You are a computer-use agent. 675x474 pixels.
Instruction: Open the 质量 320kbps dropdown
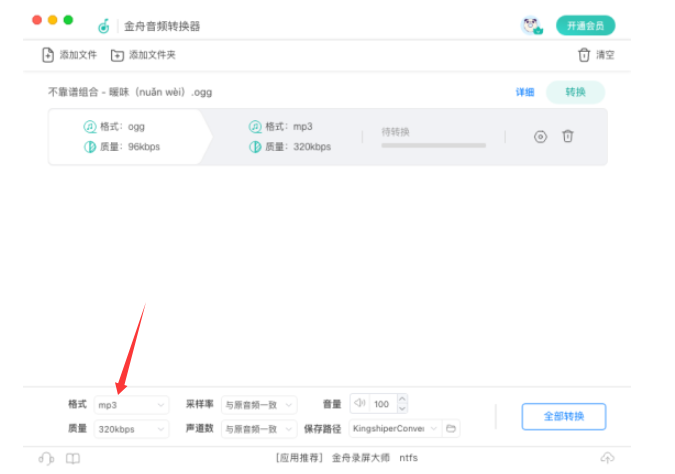[x=131, y=429]
